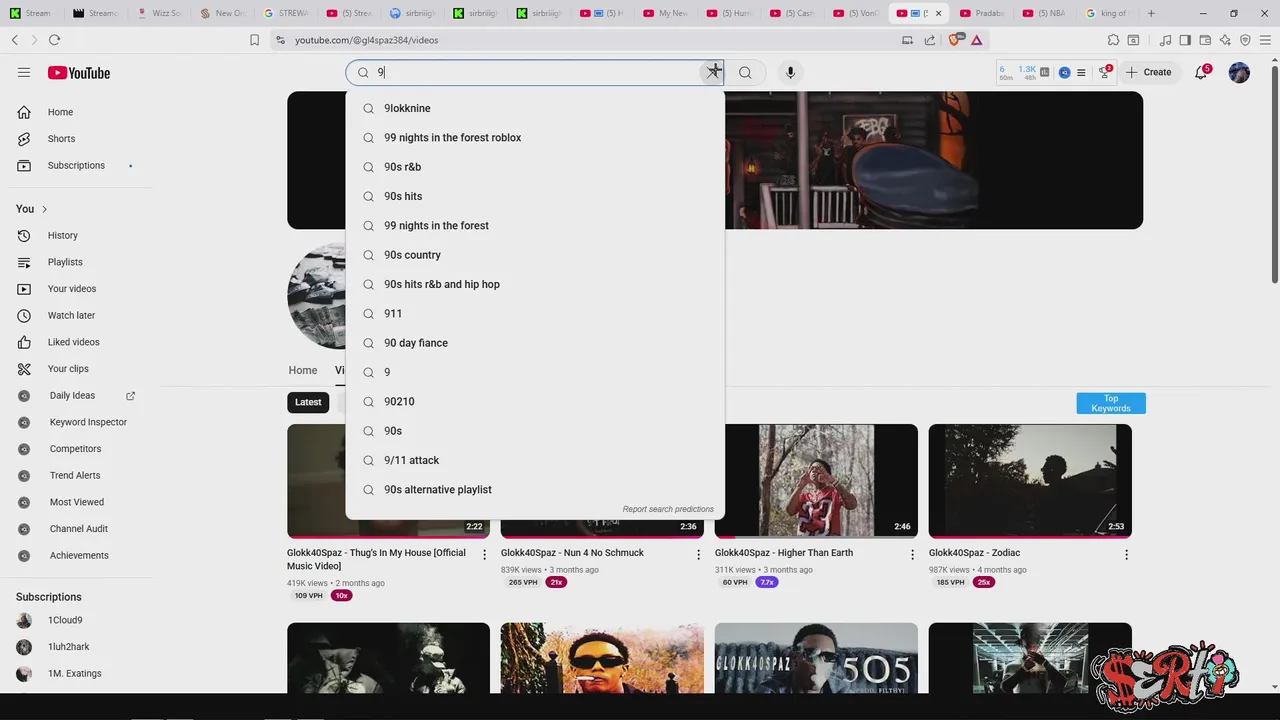Screen dimensions: 1280x720
Task: Select the Latest filter chip
Action: point(308,402)
